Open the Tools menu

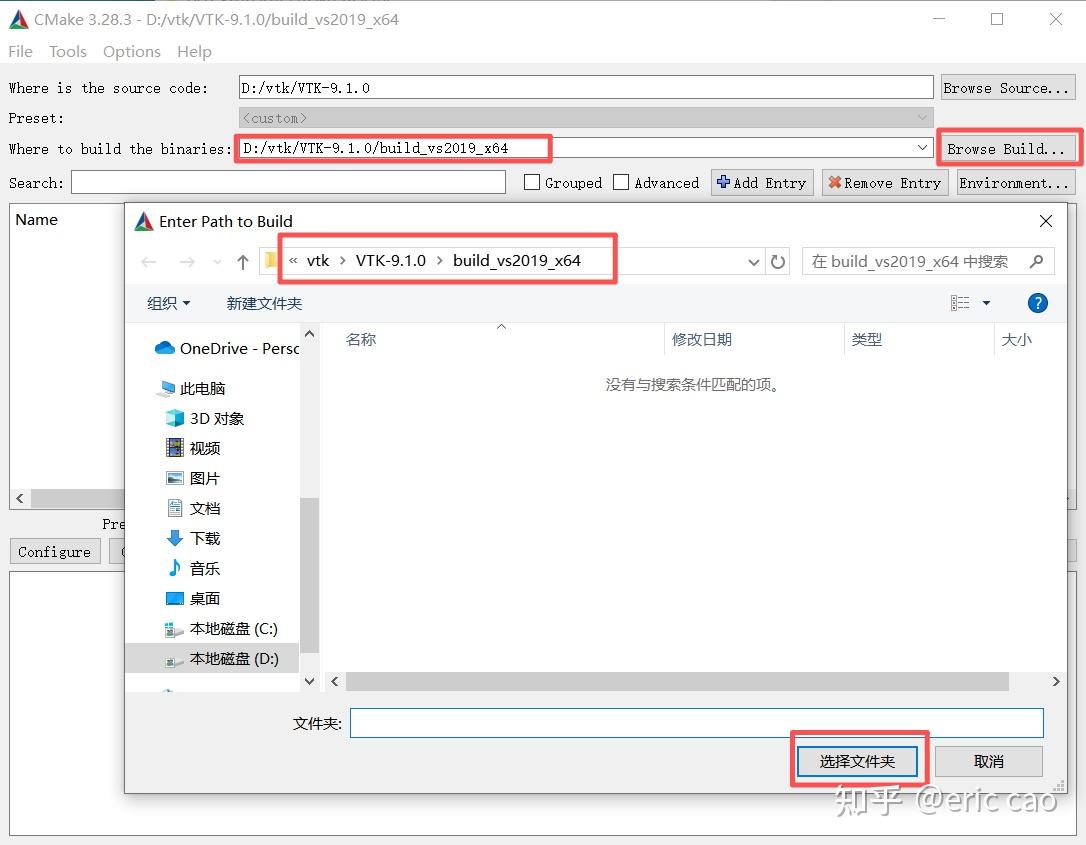[x=67, y=51]
